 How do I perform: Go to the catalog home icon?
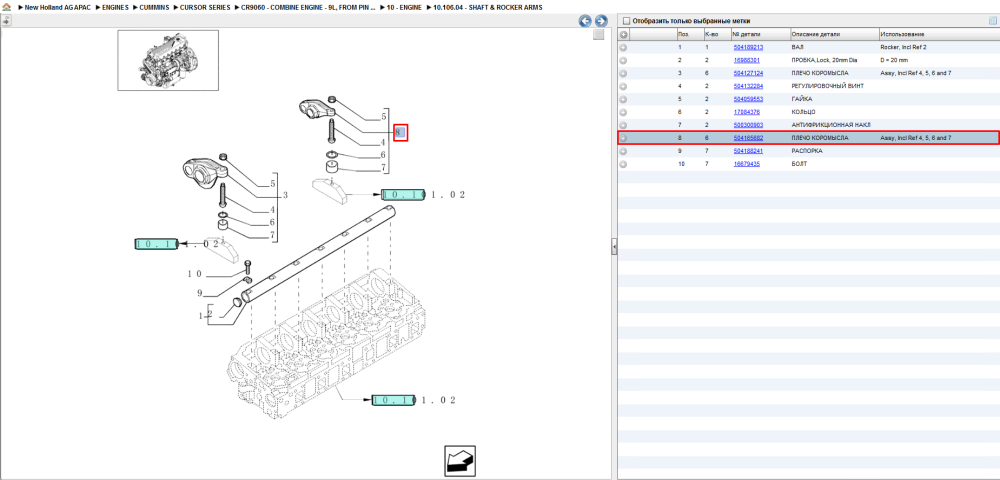tap(6, 7)
